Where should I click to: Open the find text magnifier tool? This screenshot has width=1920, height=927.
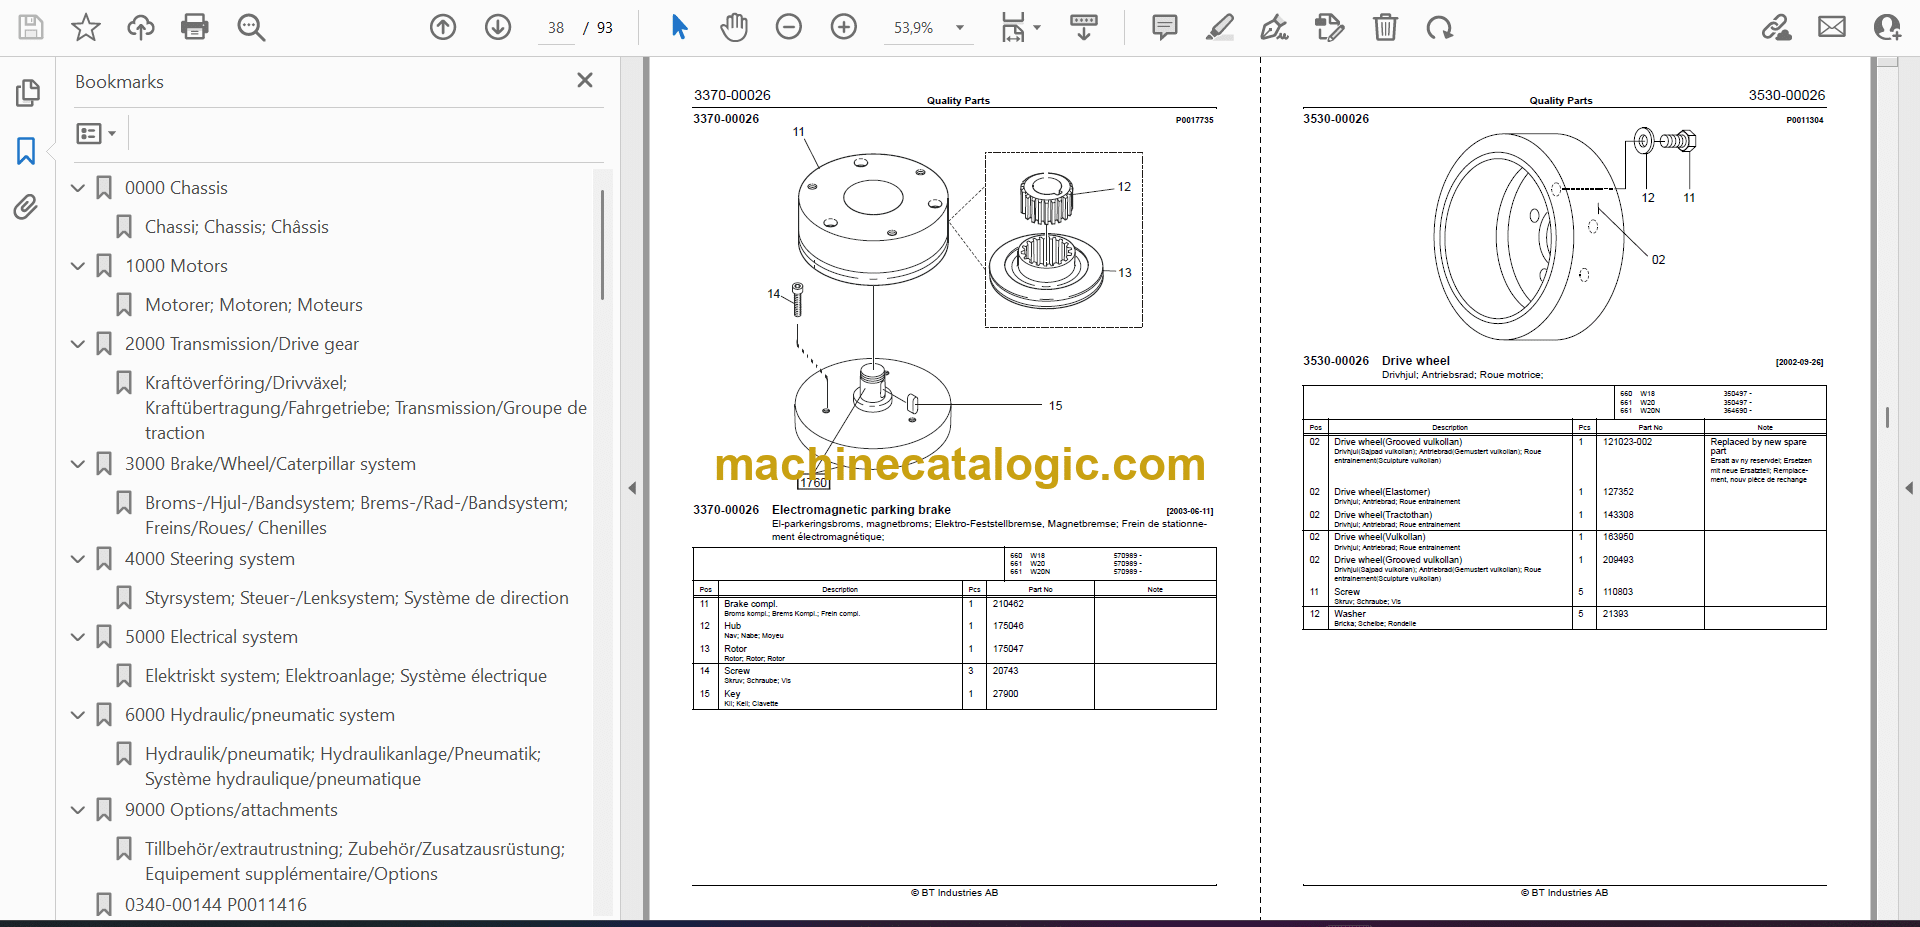(251, 27)
